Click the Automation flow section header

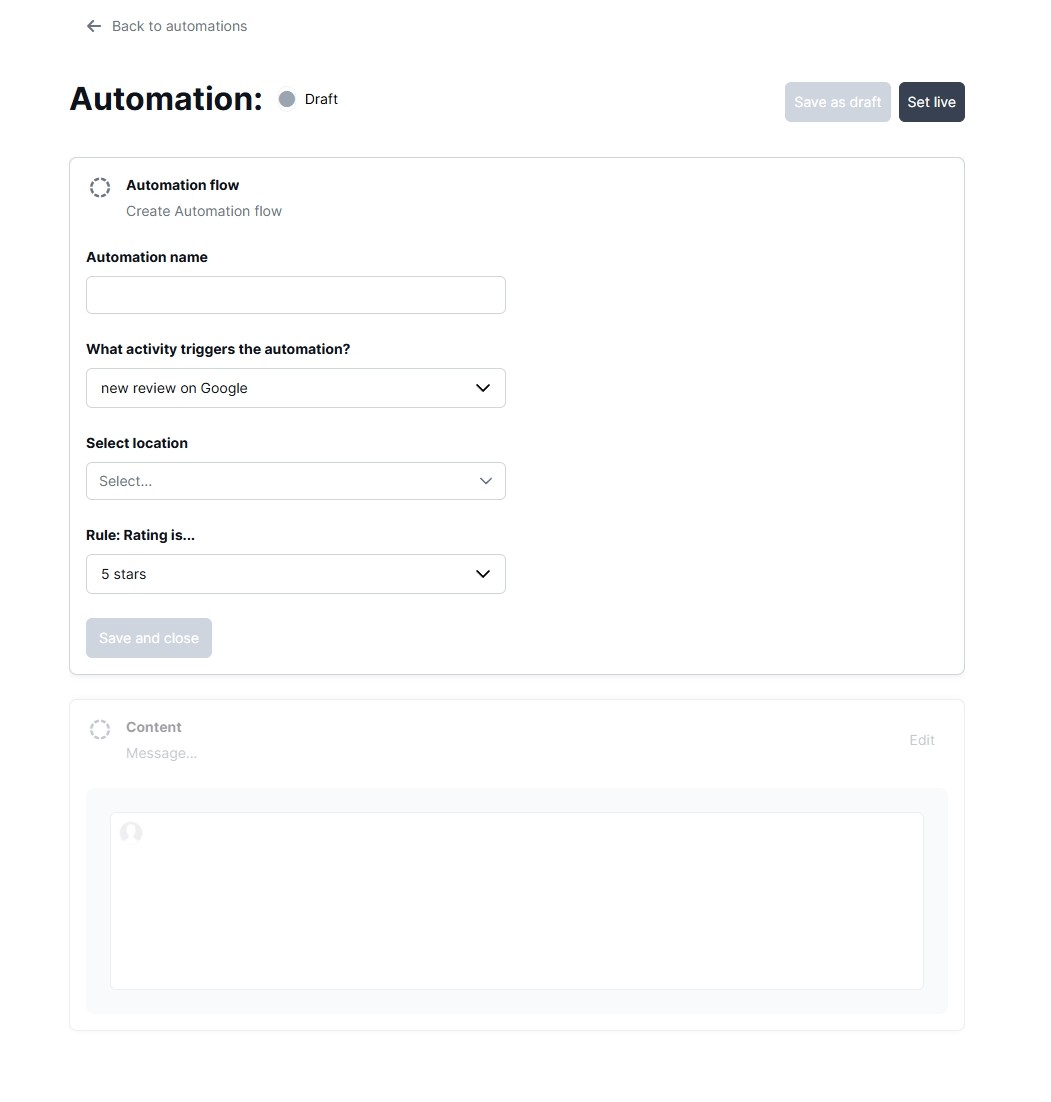182,185
